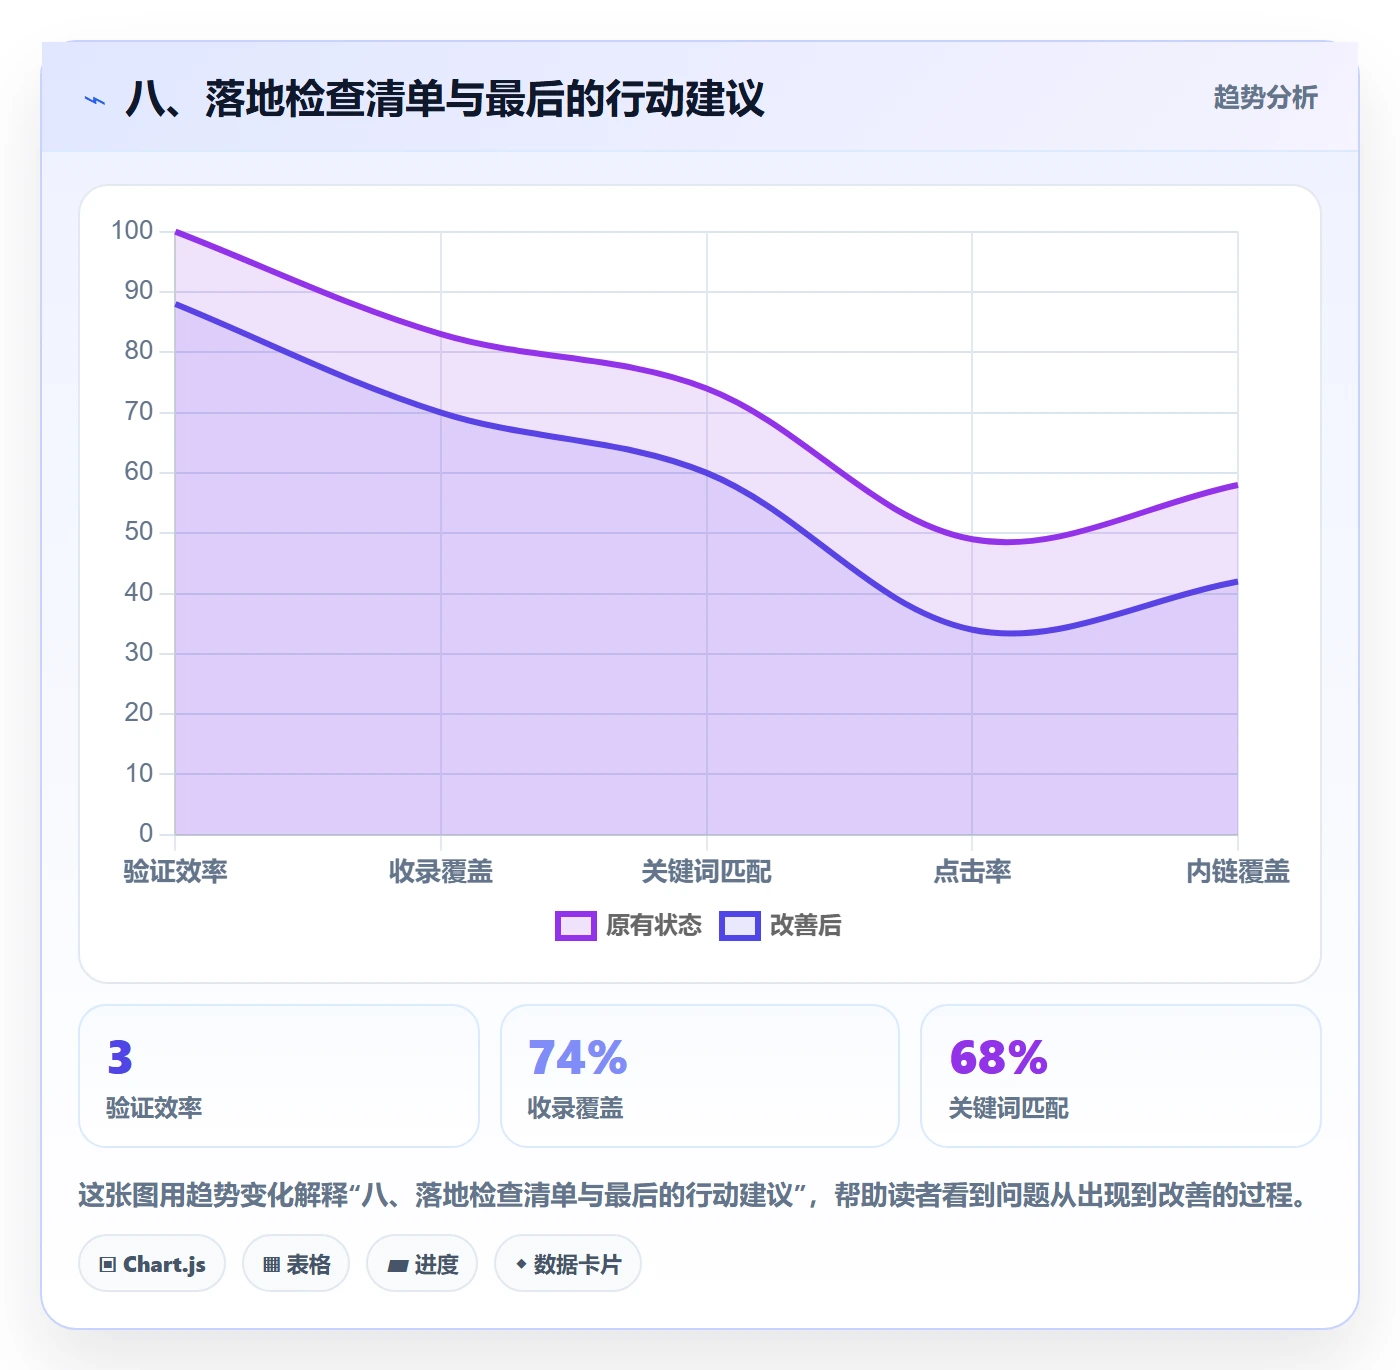
Task: Click the square icon in Chart.js tag
Action: tap(108, 1265)
